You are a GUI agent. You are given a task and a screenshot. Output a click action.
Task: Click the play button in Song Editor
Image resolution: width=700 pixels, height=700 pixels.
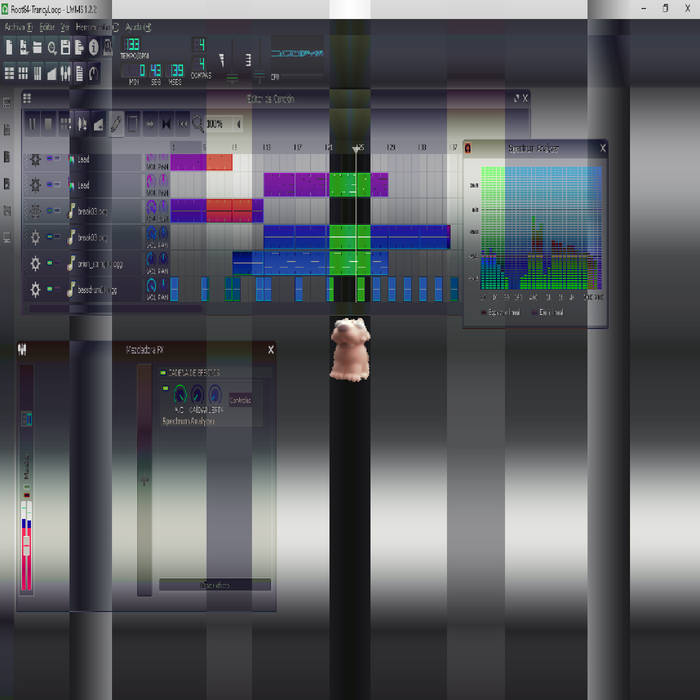32,124
